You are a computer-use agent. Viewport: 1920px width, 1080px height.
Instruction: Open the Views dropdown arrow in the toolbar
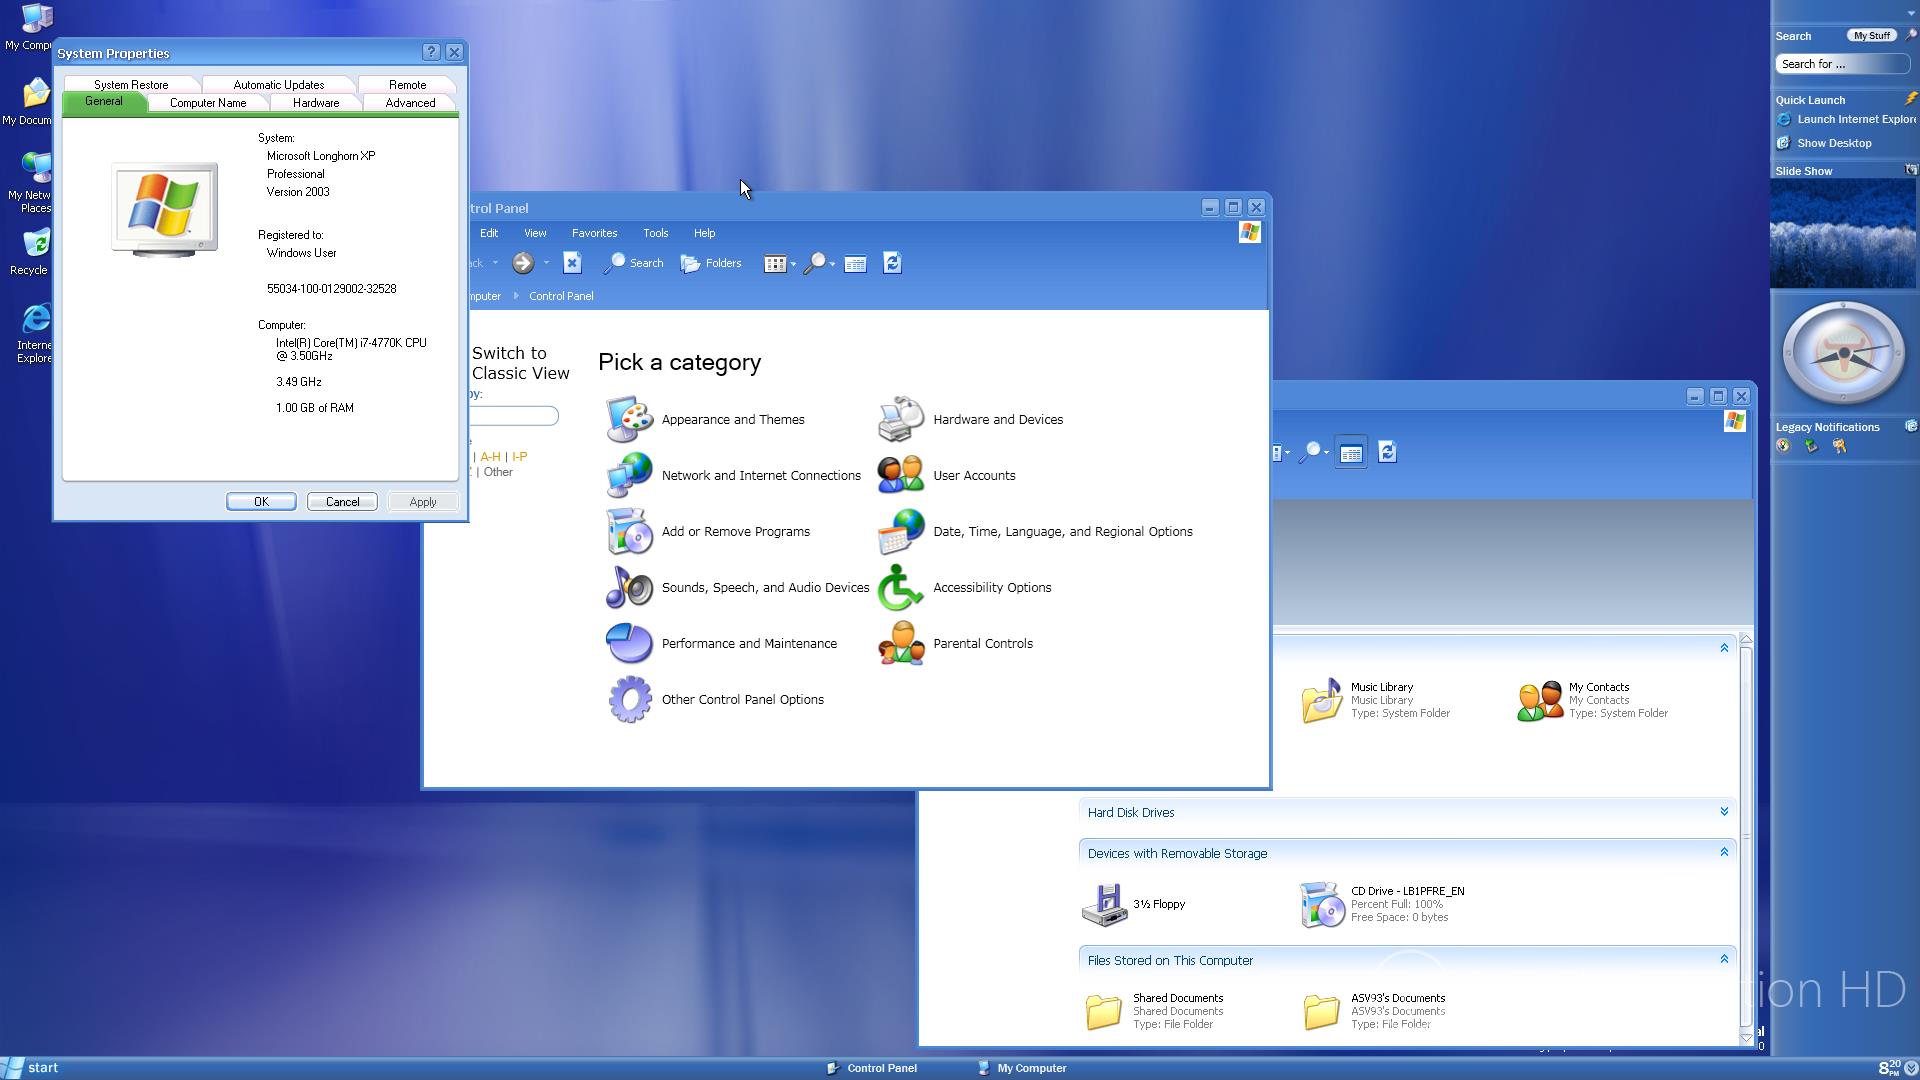click(793, 264)
